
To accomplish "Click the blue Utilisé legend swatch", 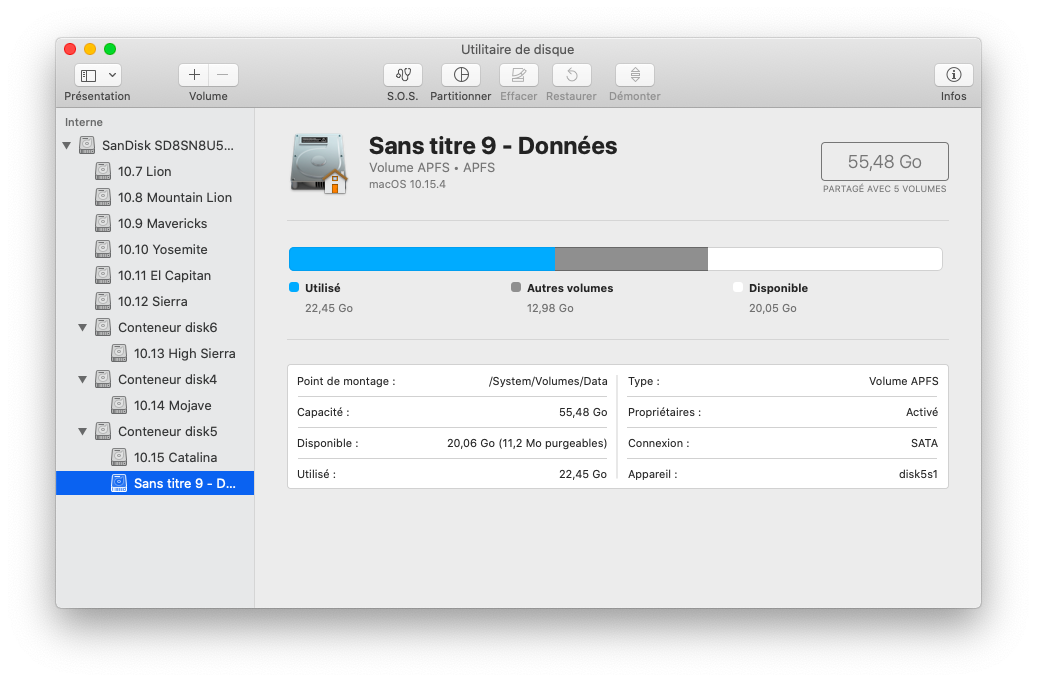I will coord(294,287).
